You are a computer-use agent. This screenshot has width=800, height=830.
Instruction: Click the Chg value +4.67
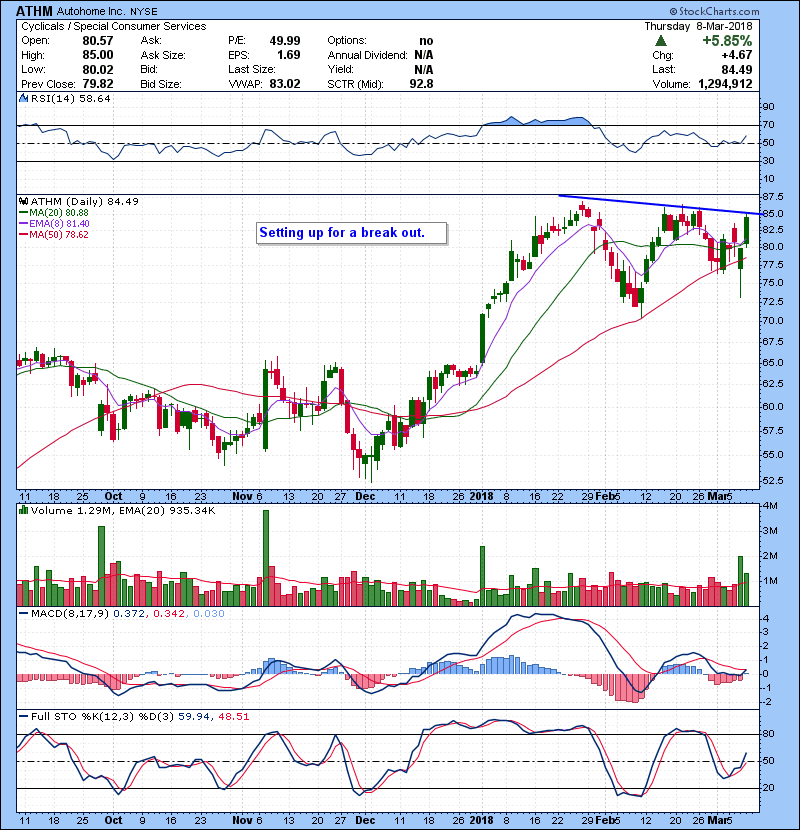[736, 55]
